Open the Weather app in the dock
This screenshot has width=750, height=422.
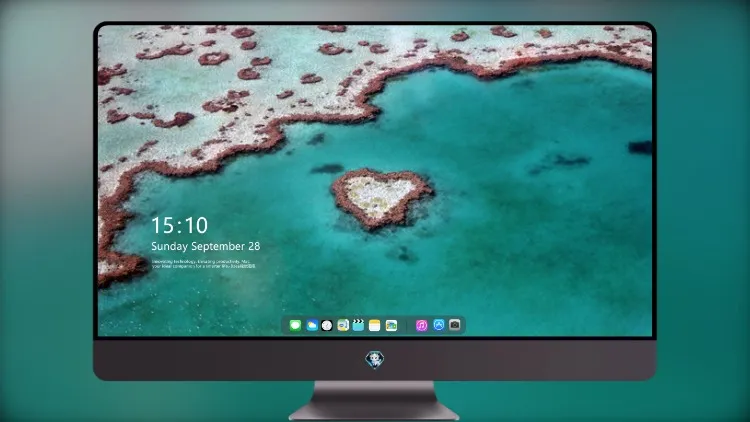click(x=311, y=325)
